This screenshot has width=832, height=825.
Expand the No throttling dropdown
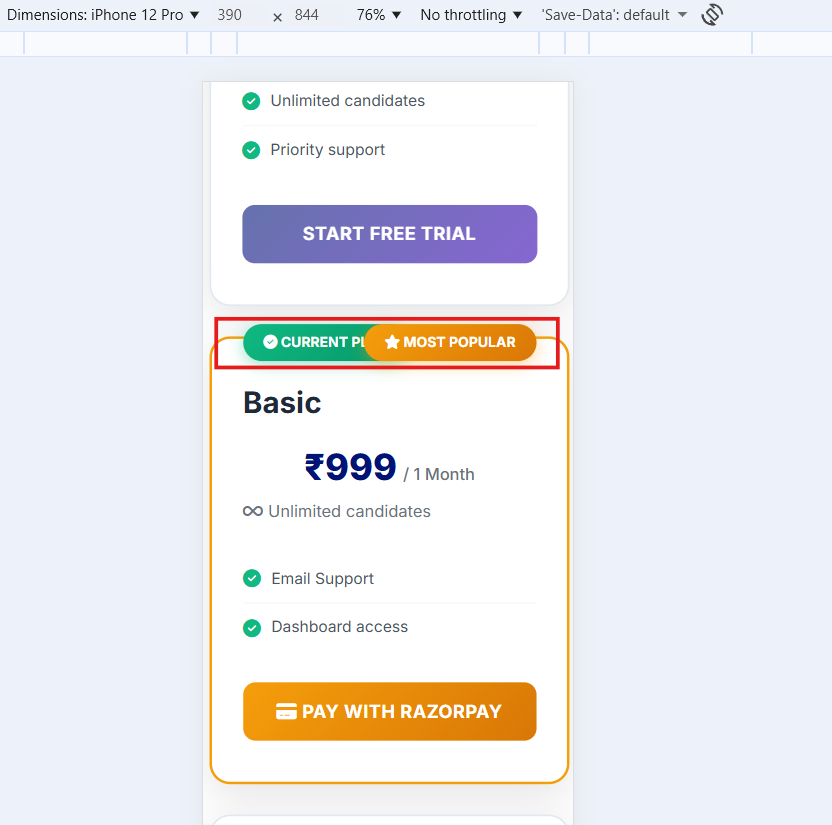coord(471,15)
